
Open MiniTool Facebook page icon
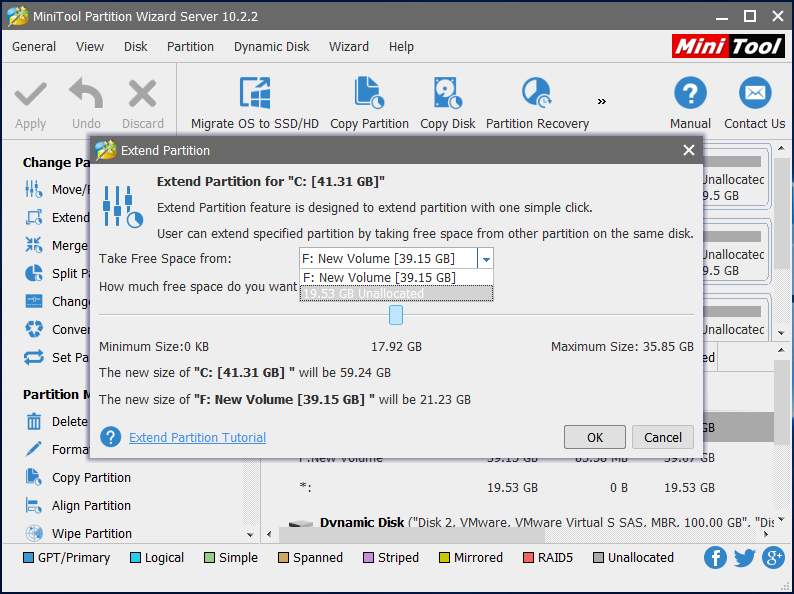[x=715, y=558]
